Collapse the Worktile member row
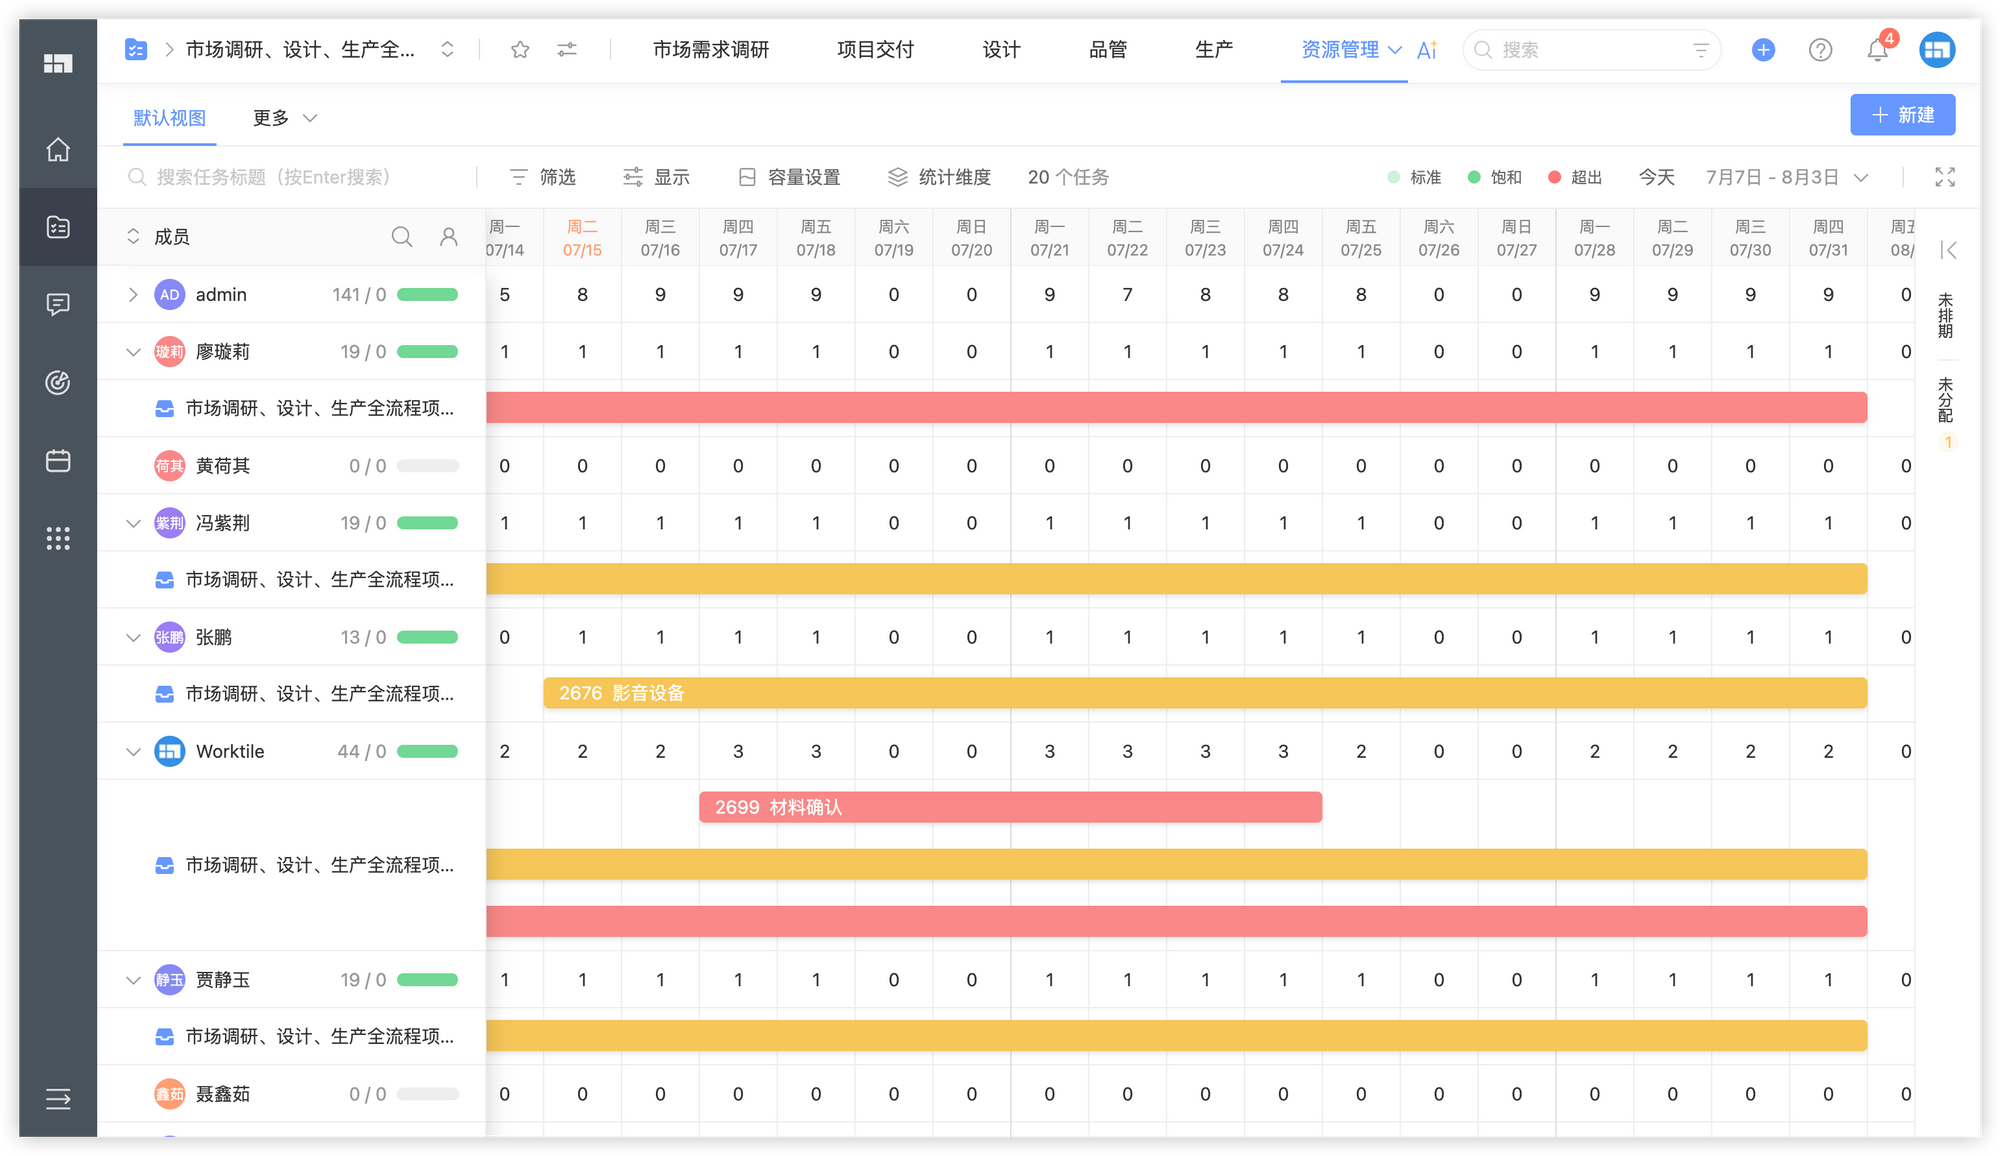Screen dimensions: 2000x1156 click(x=133, y=752)
